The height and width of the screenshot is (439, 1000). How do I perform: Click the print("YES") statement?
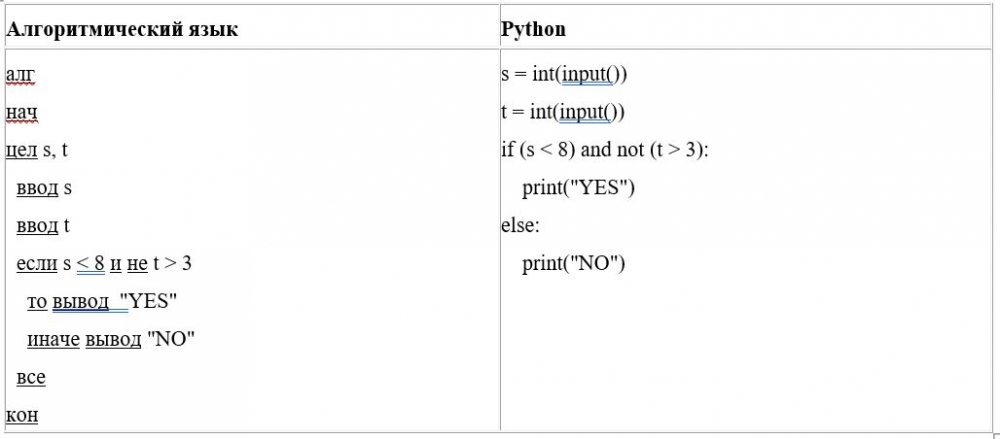coord(578,188)
